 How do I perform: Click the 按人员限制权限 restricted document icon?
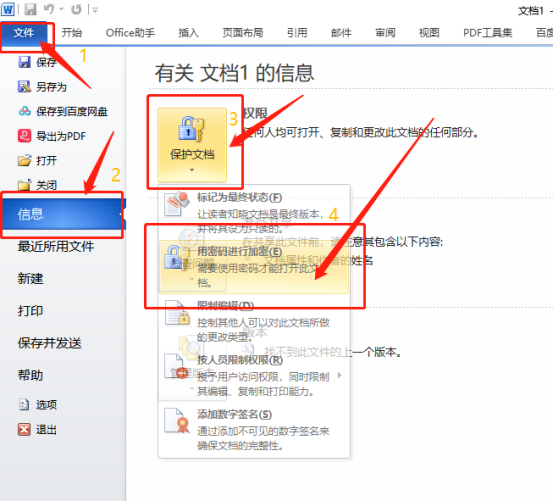click(x=176, y=366)
